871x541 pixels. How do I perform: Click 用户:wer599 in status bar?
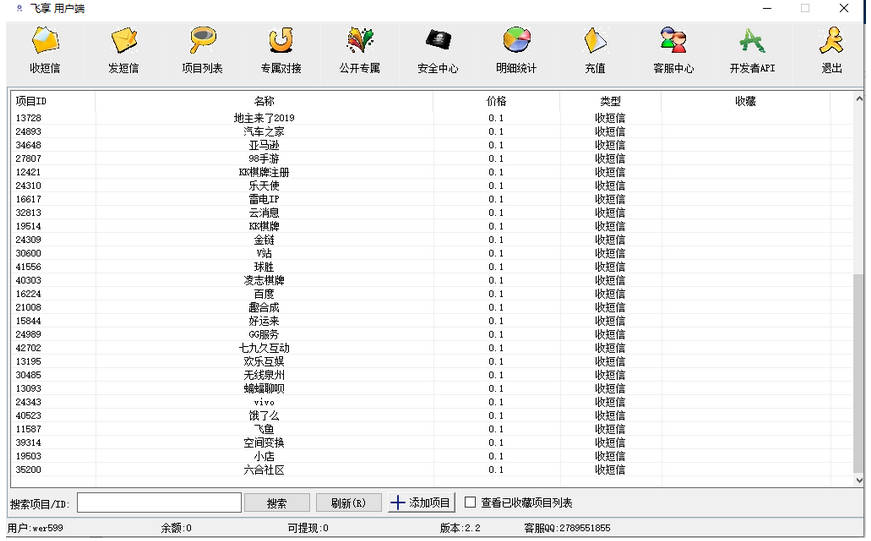pyautogui.click(x=35, y=528)
